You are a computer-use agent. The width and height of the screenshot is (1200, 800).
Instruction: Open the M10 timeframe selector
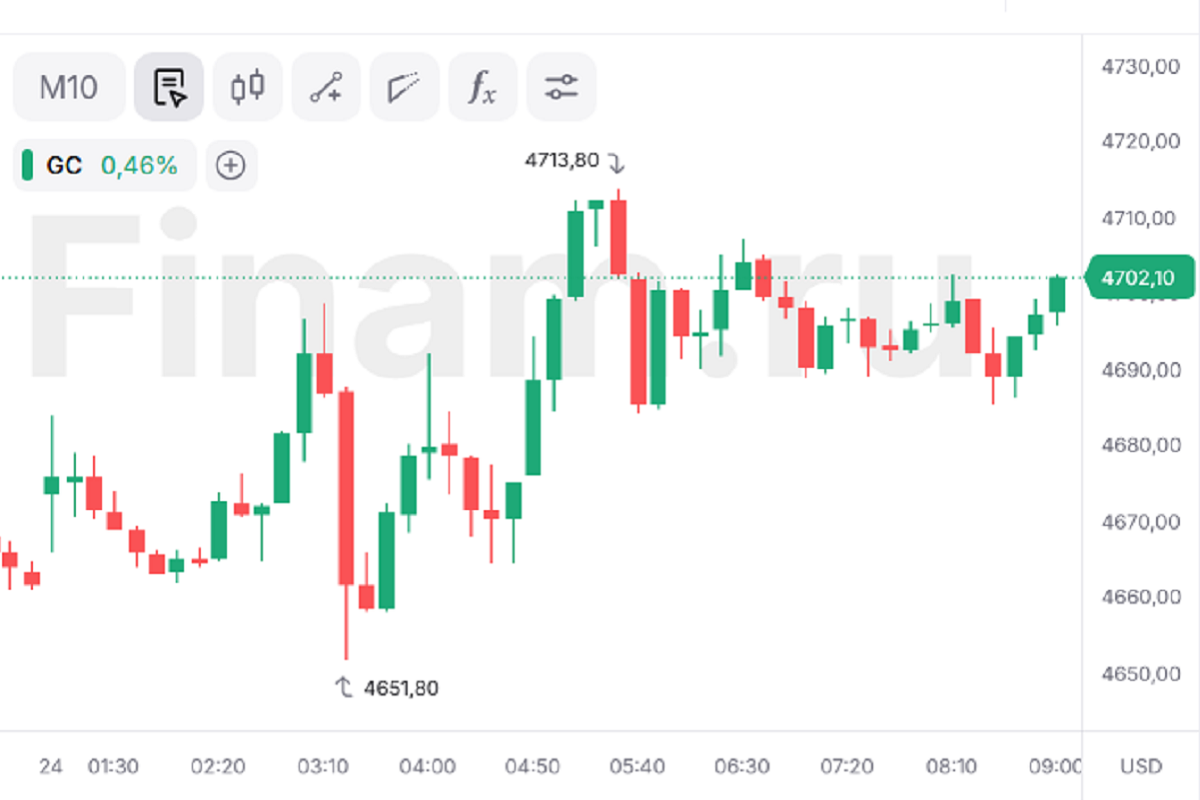pos(69,87)
